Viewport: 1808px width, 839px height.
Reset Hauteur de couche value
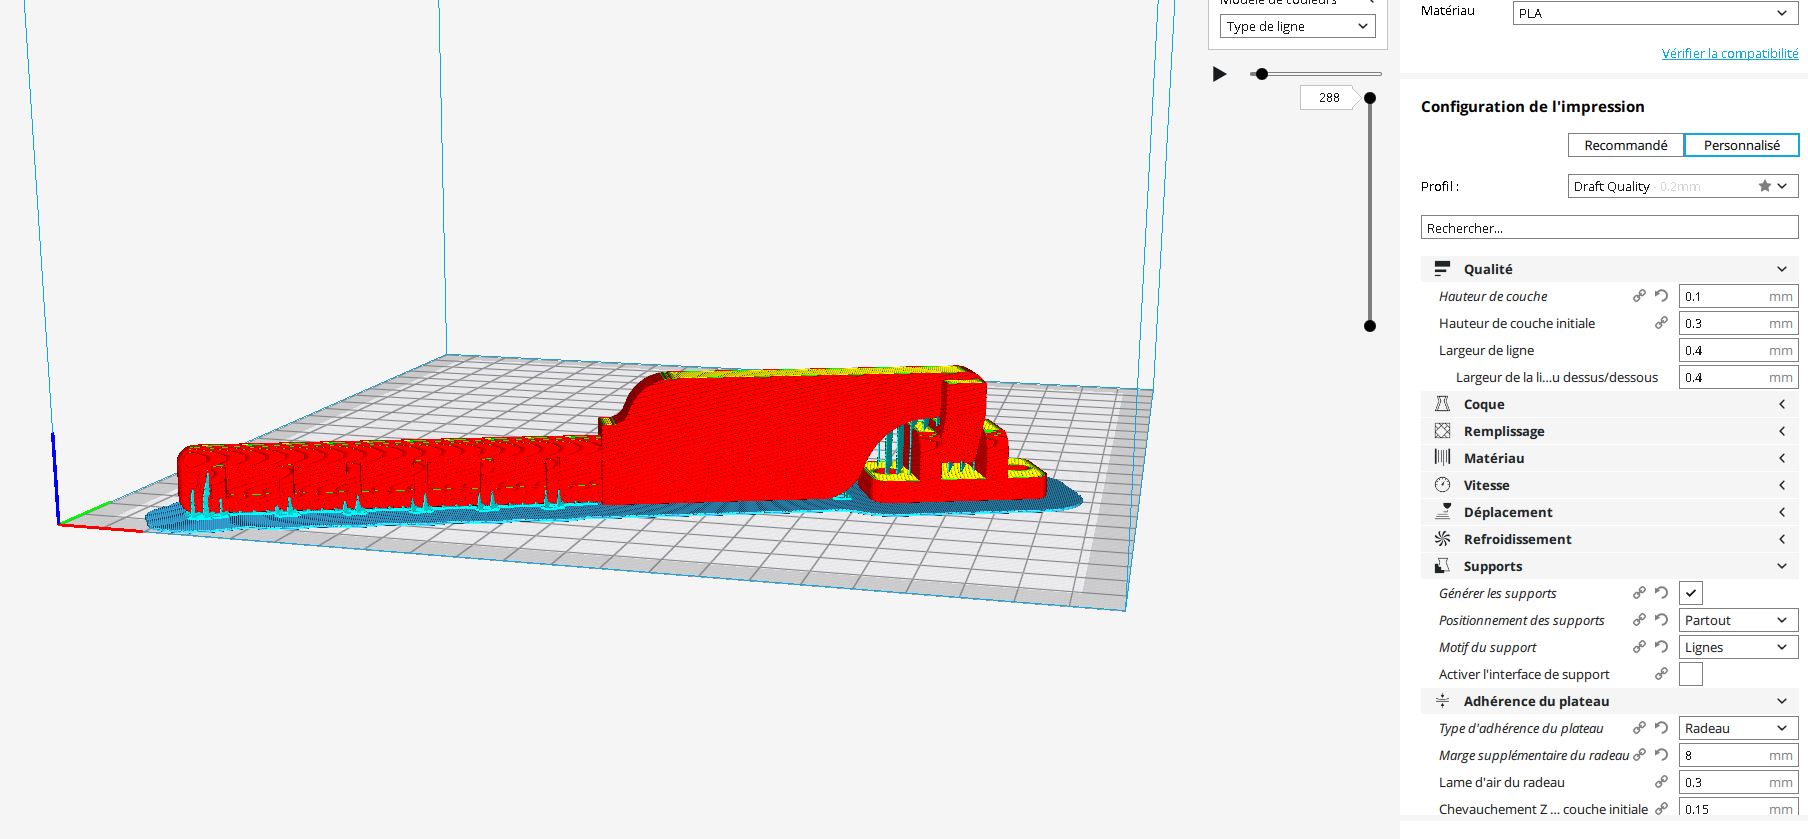1661,296
